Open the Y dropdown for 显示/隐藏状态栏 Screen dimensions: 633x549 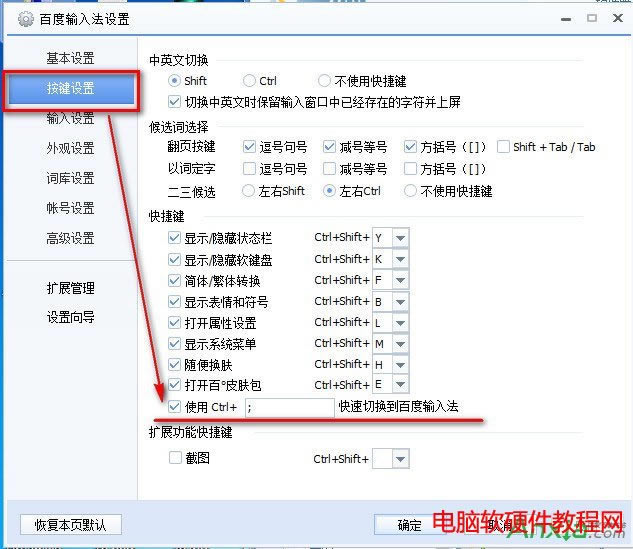pyautogui.click(x=400, y=238)
